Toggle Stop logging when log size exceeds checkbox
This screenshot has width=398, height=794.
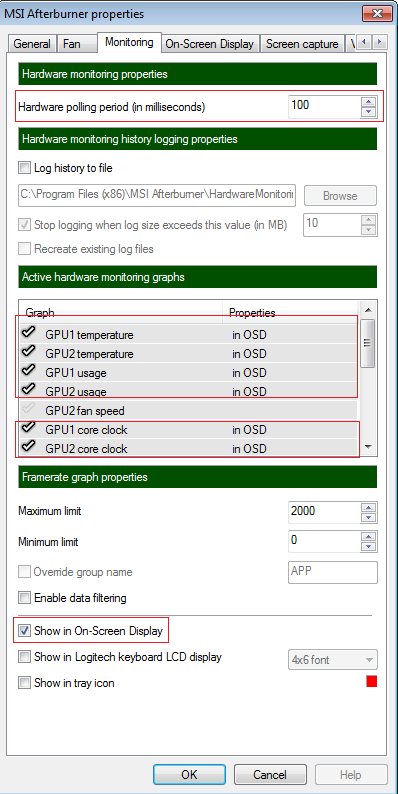24,224
